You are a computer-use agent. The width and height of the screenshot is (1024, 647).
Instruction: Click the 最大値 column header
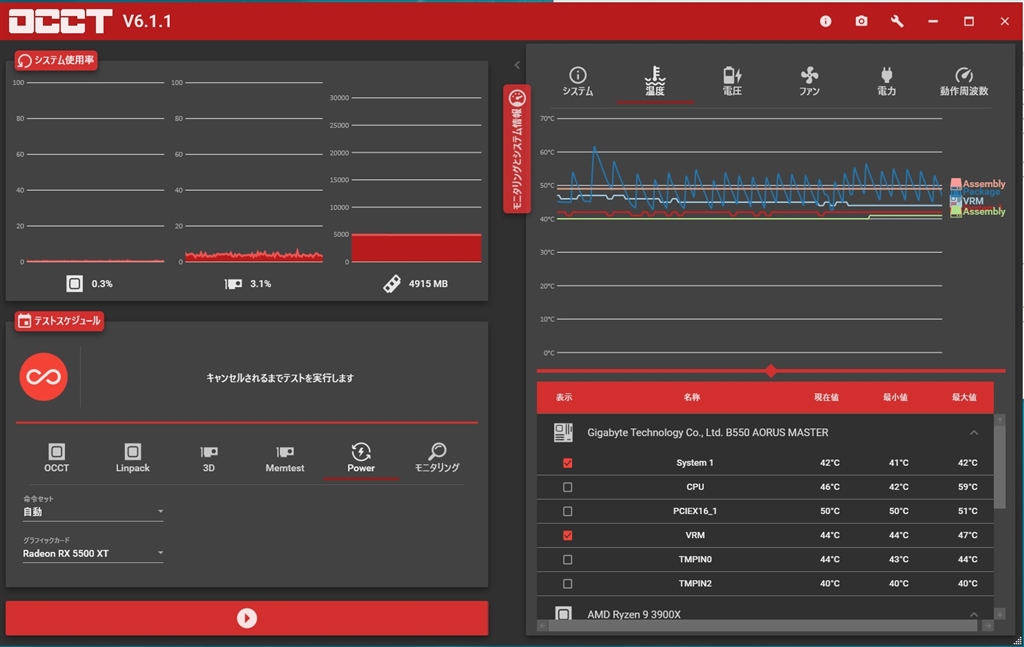[964, 397]
